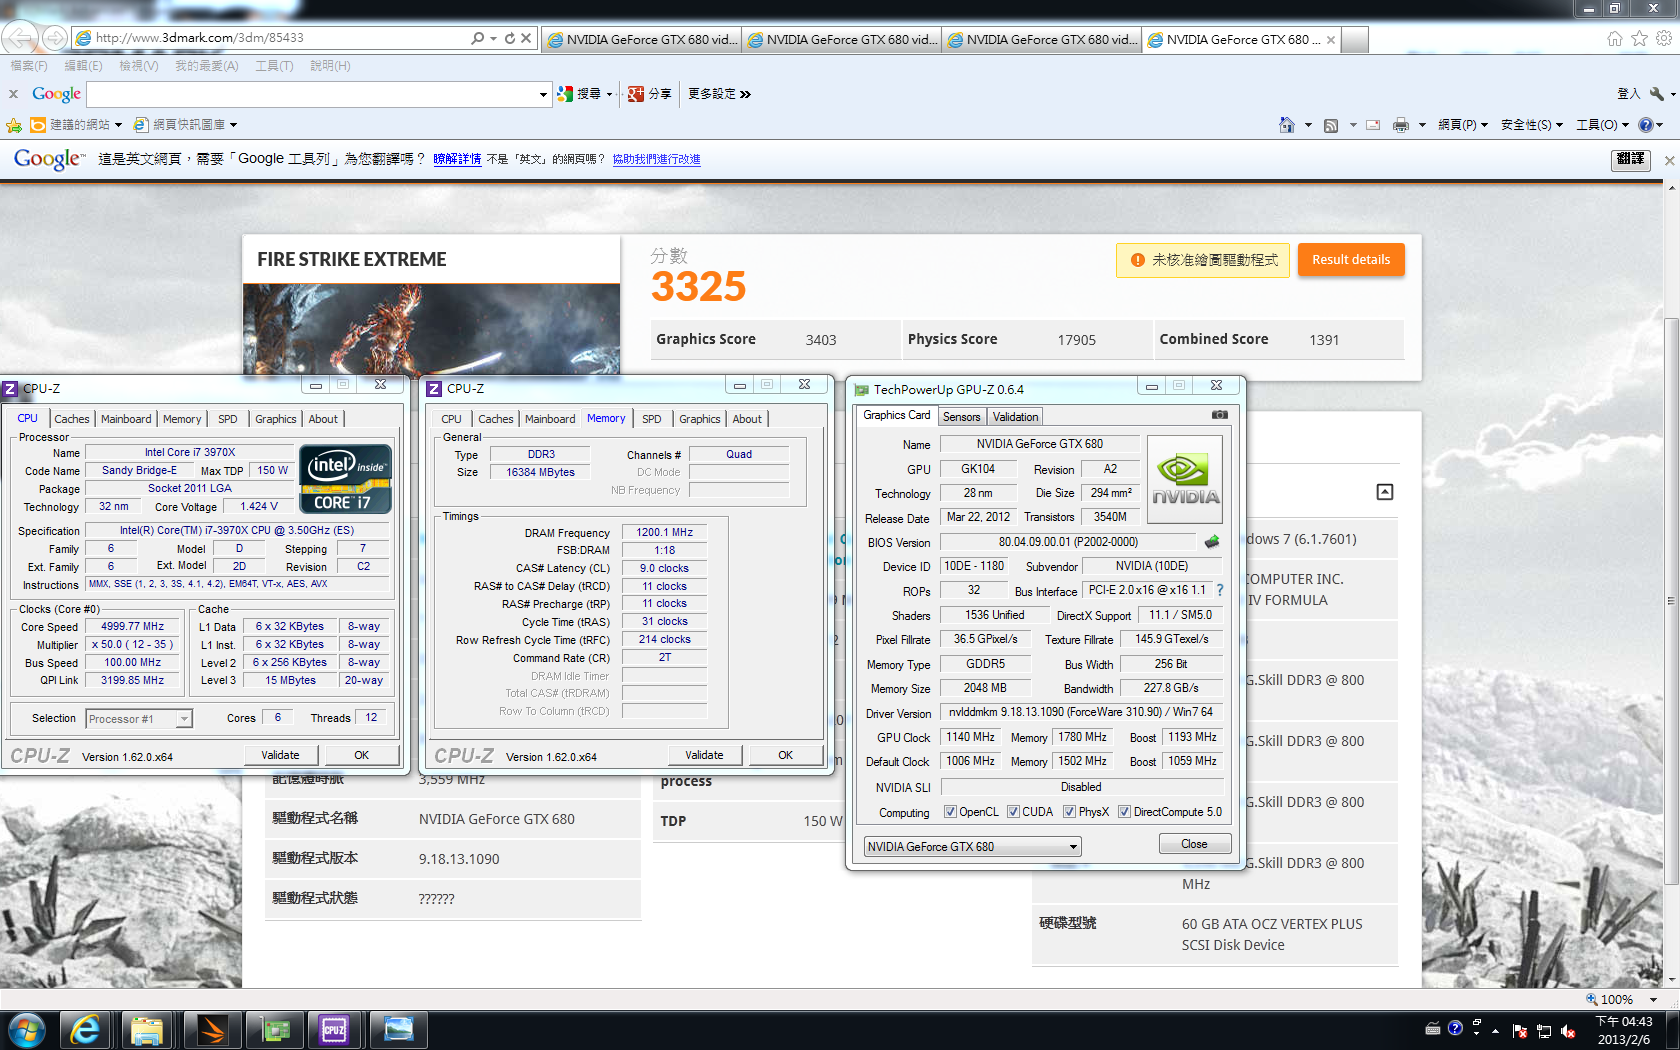Screen dimensions: 1680x1050
Task: Open the File (F) menu
Action: click(28, 66)
